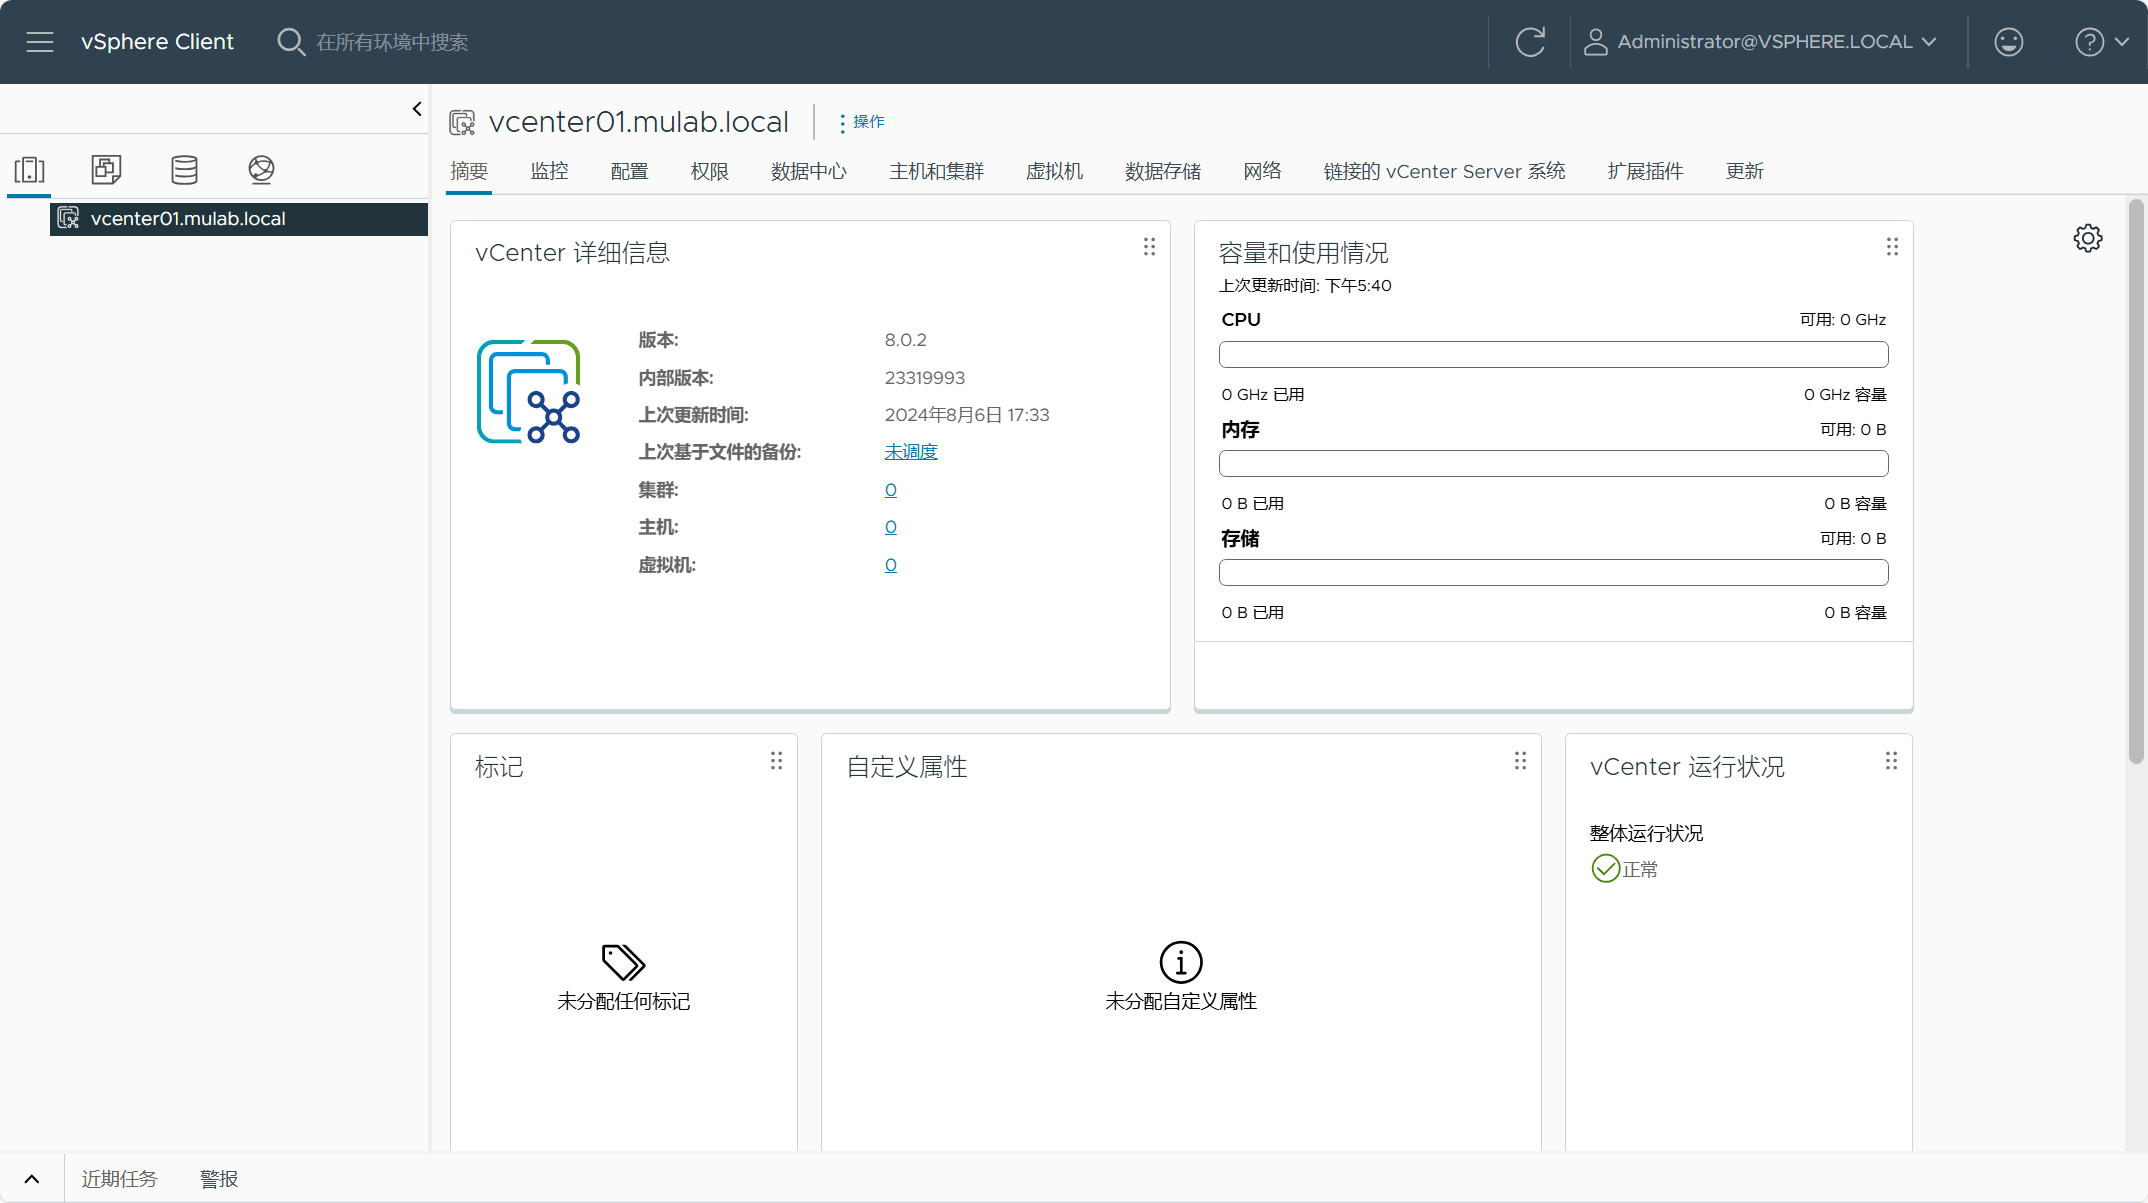
Task: Expand the Administrator@VSPHERE.LOCAL user menu
Action: 1760,42
